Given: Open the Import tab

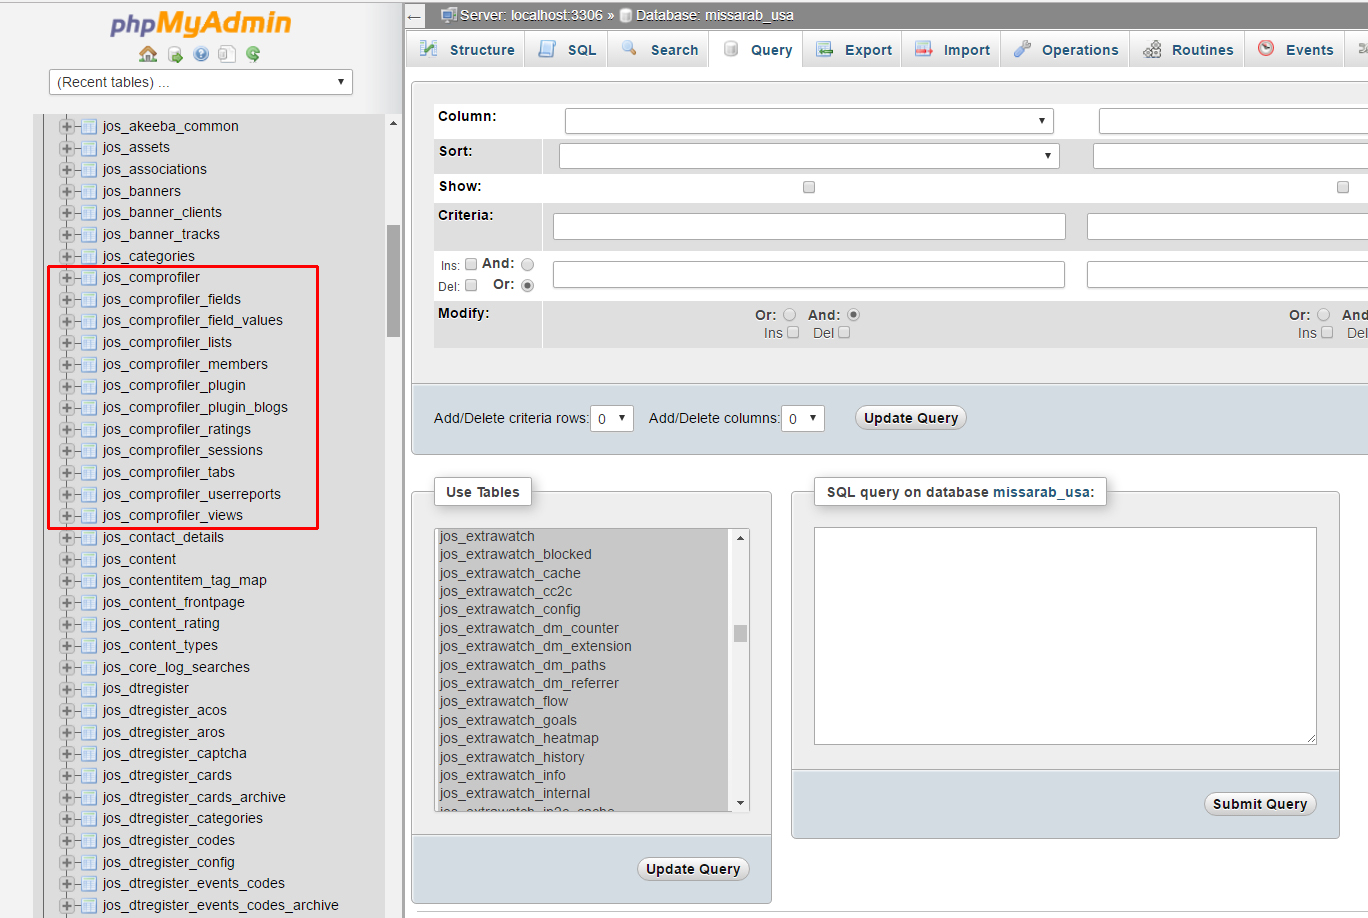Looking at the screenshot, I should pyautogui.click(x=952, y=50).
